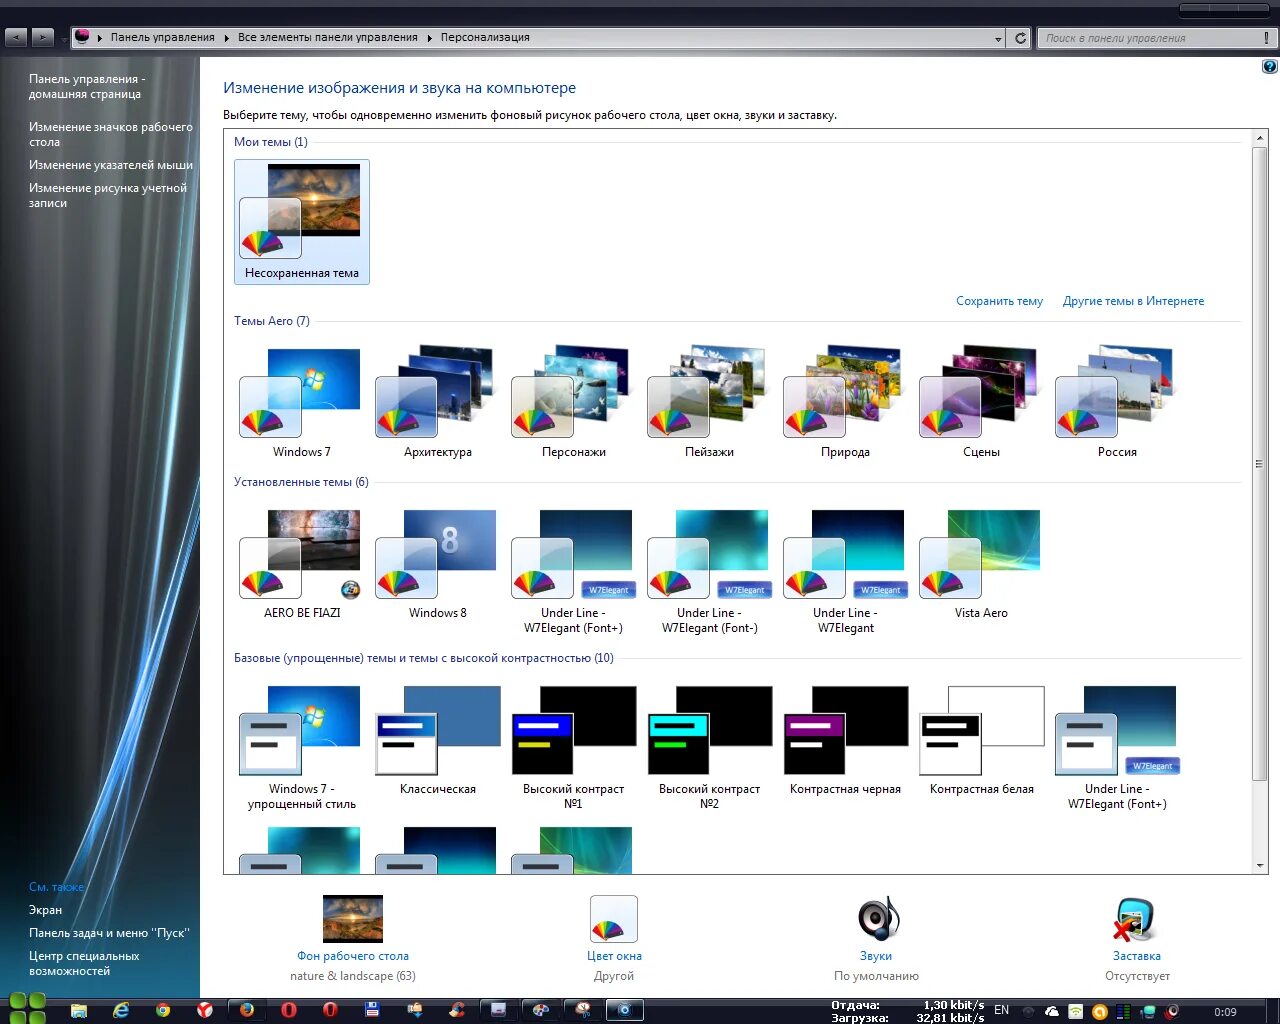Viewport: 1280px width, 1024px height.
Task: Click the EN language indicator
Action: tap(1002, 1011)
